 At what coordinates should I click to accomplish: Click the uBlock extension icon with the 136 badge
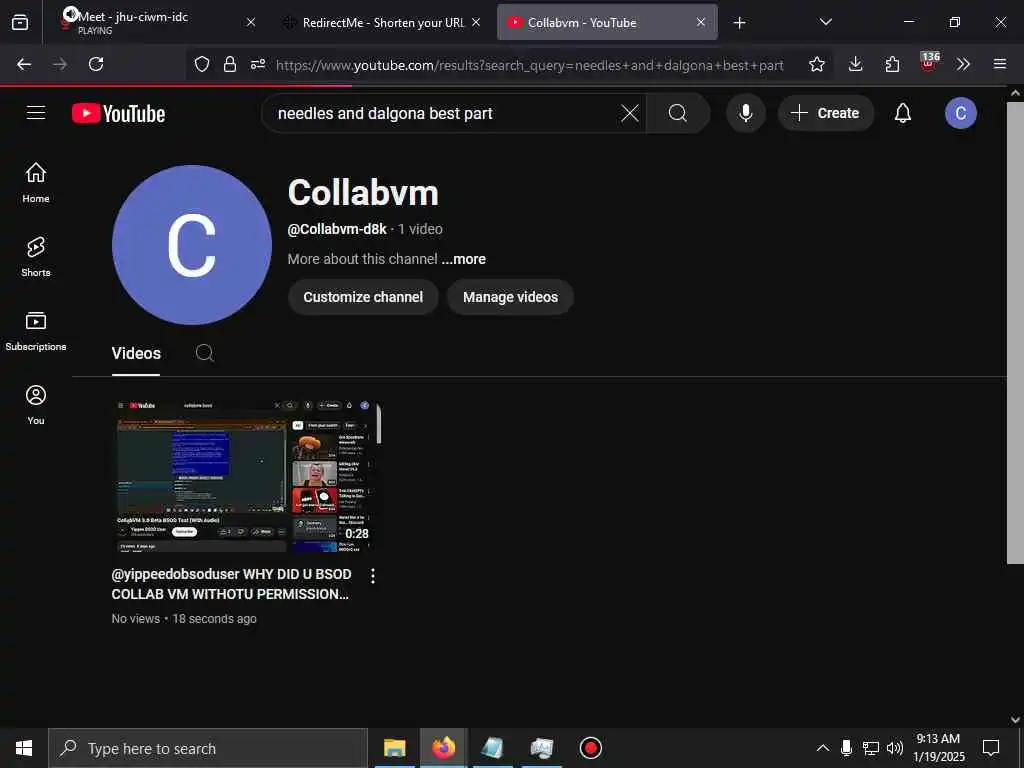[929, 62]
